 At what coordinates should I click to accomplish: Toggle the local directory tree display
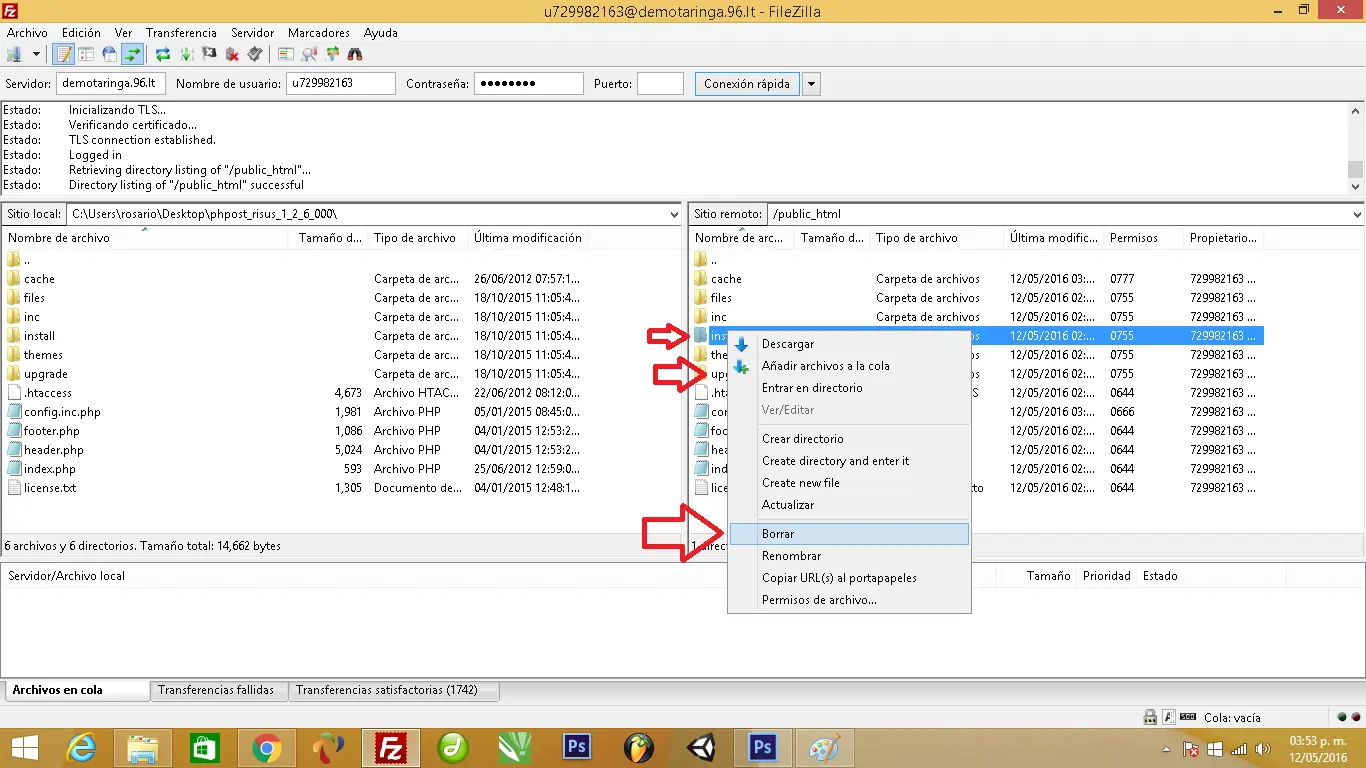86,54
